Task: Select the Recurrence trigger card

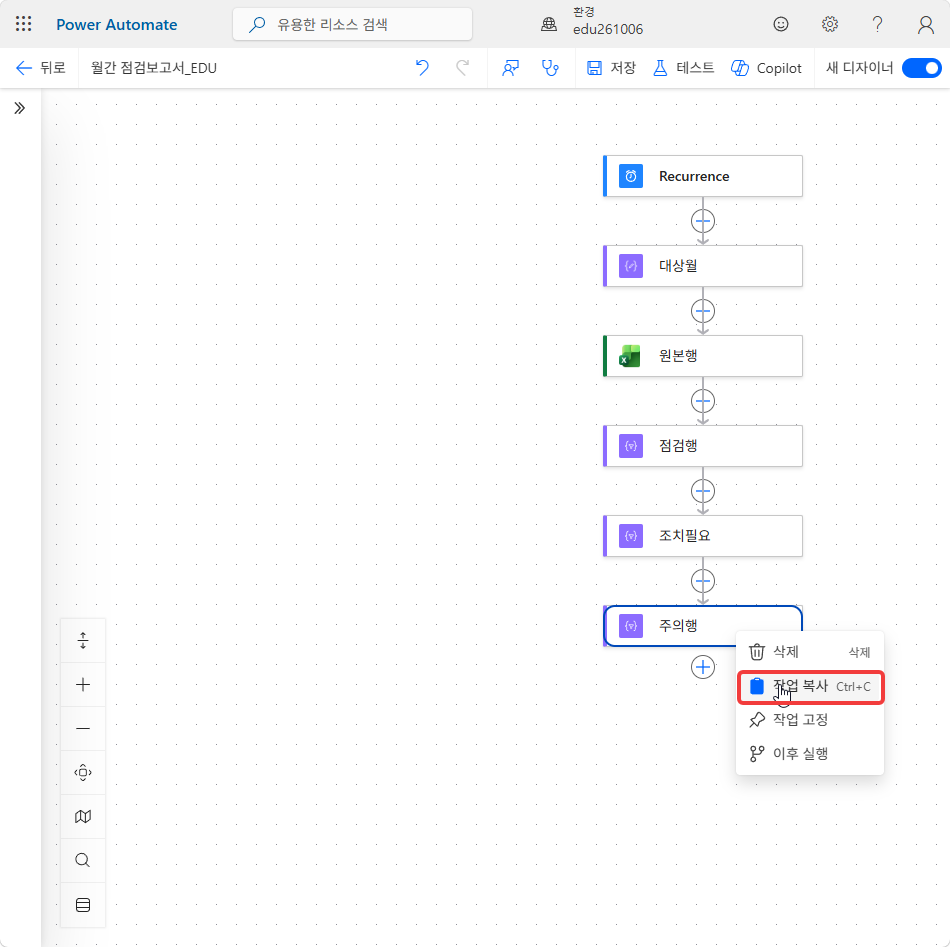Action: pos(703,176)
